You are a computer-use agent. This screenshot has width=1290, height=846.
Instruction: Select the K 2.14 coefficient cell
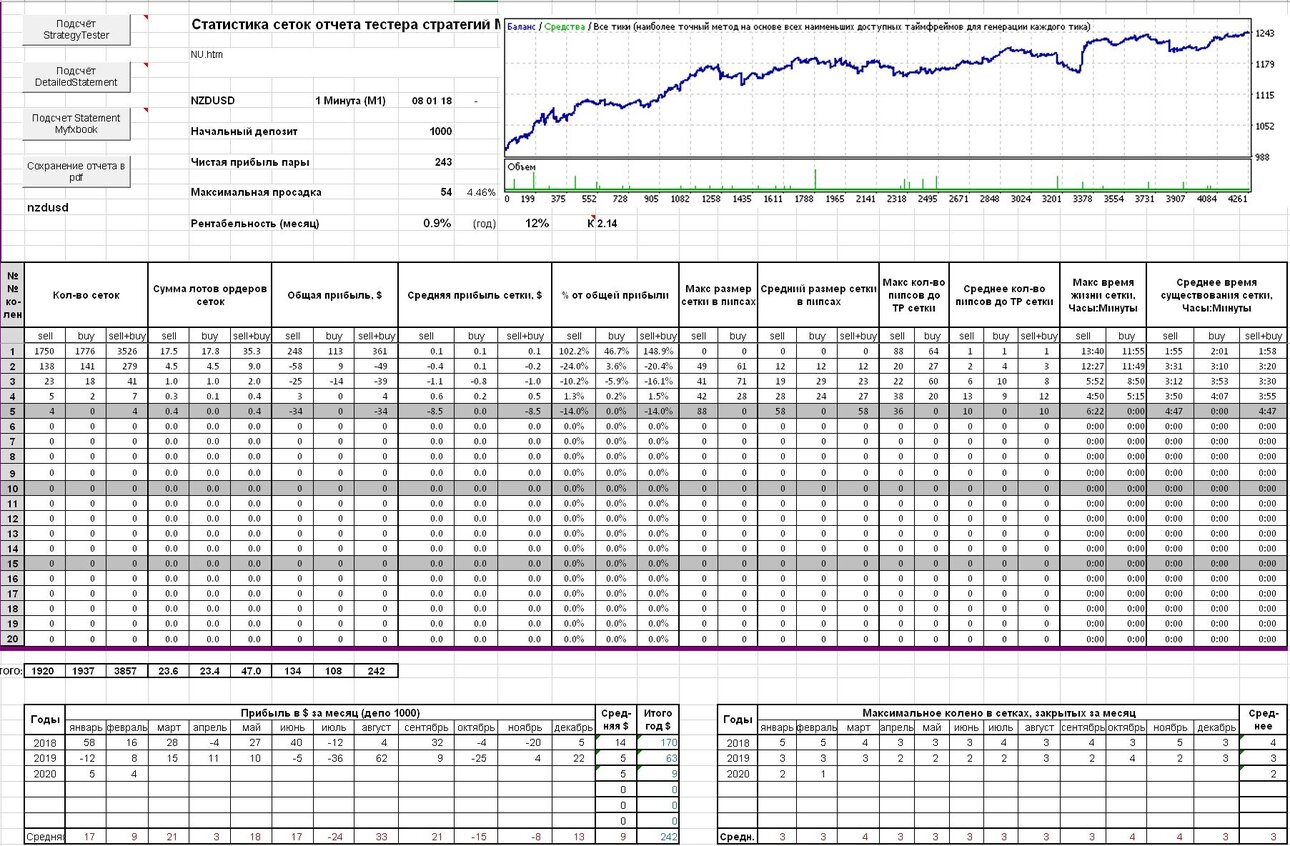click(602, 223)
